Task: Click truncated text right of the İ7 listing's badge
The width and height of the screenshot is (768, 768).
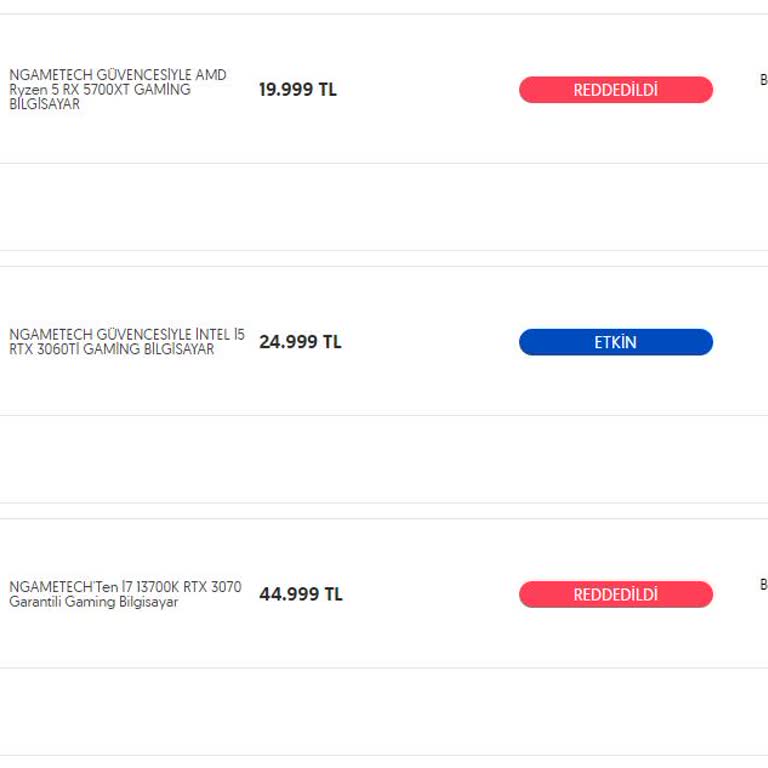Action: pyautogui.click(x=763, y=584)
